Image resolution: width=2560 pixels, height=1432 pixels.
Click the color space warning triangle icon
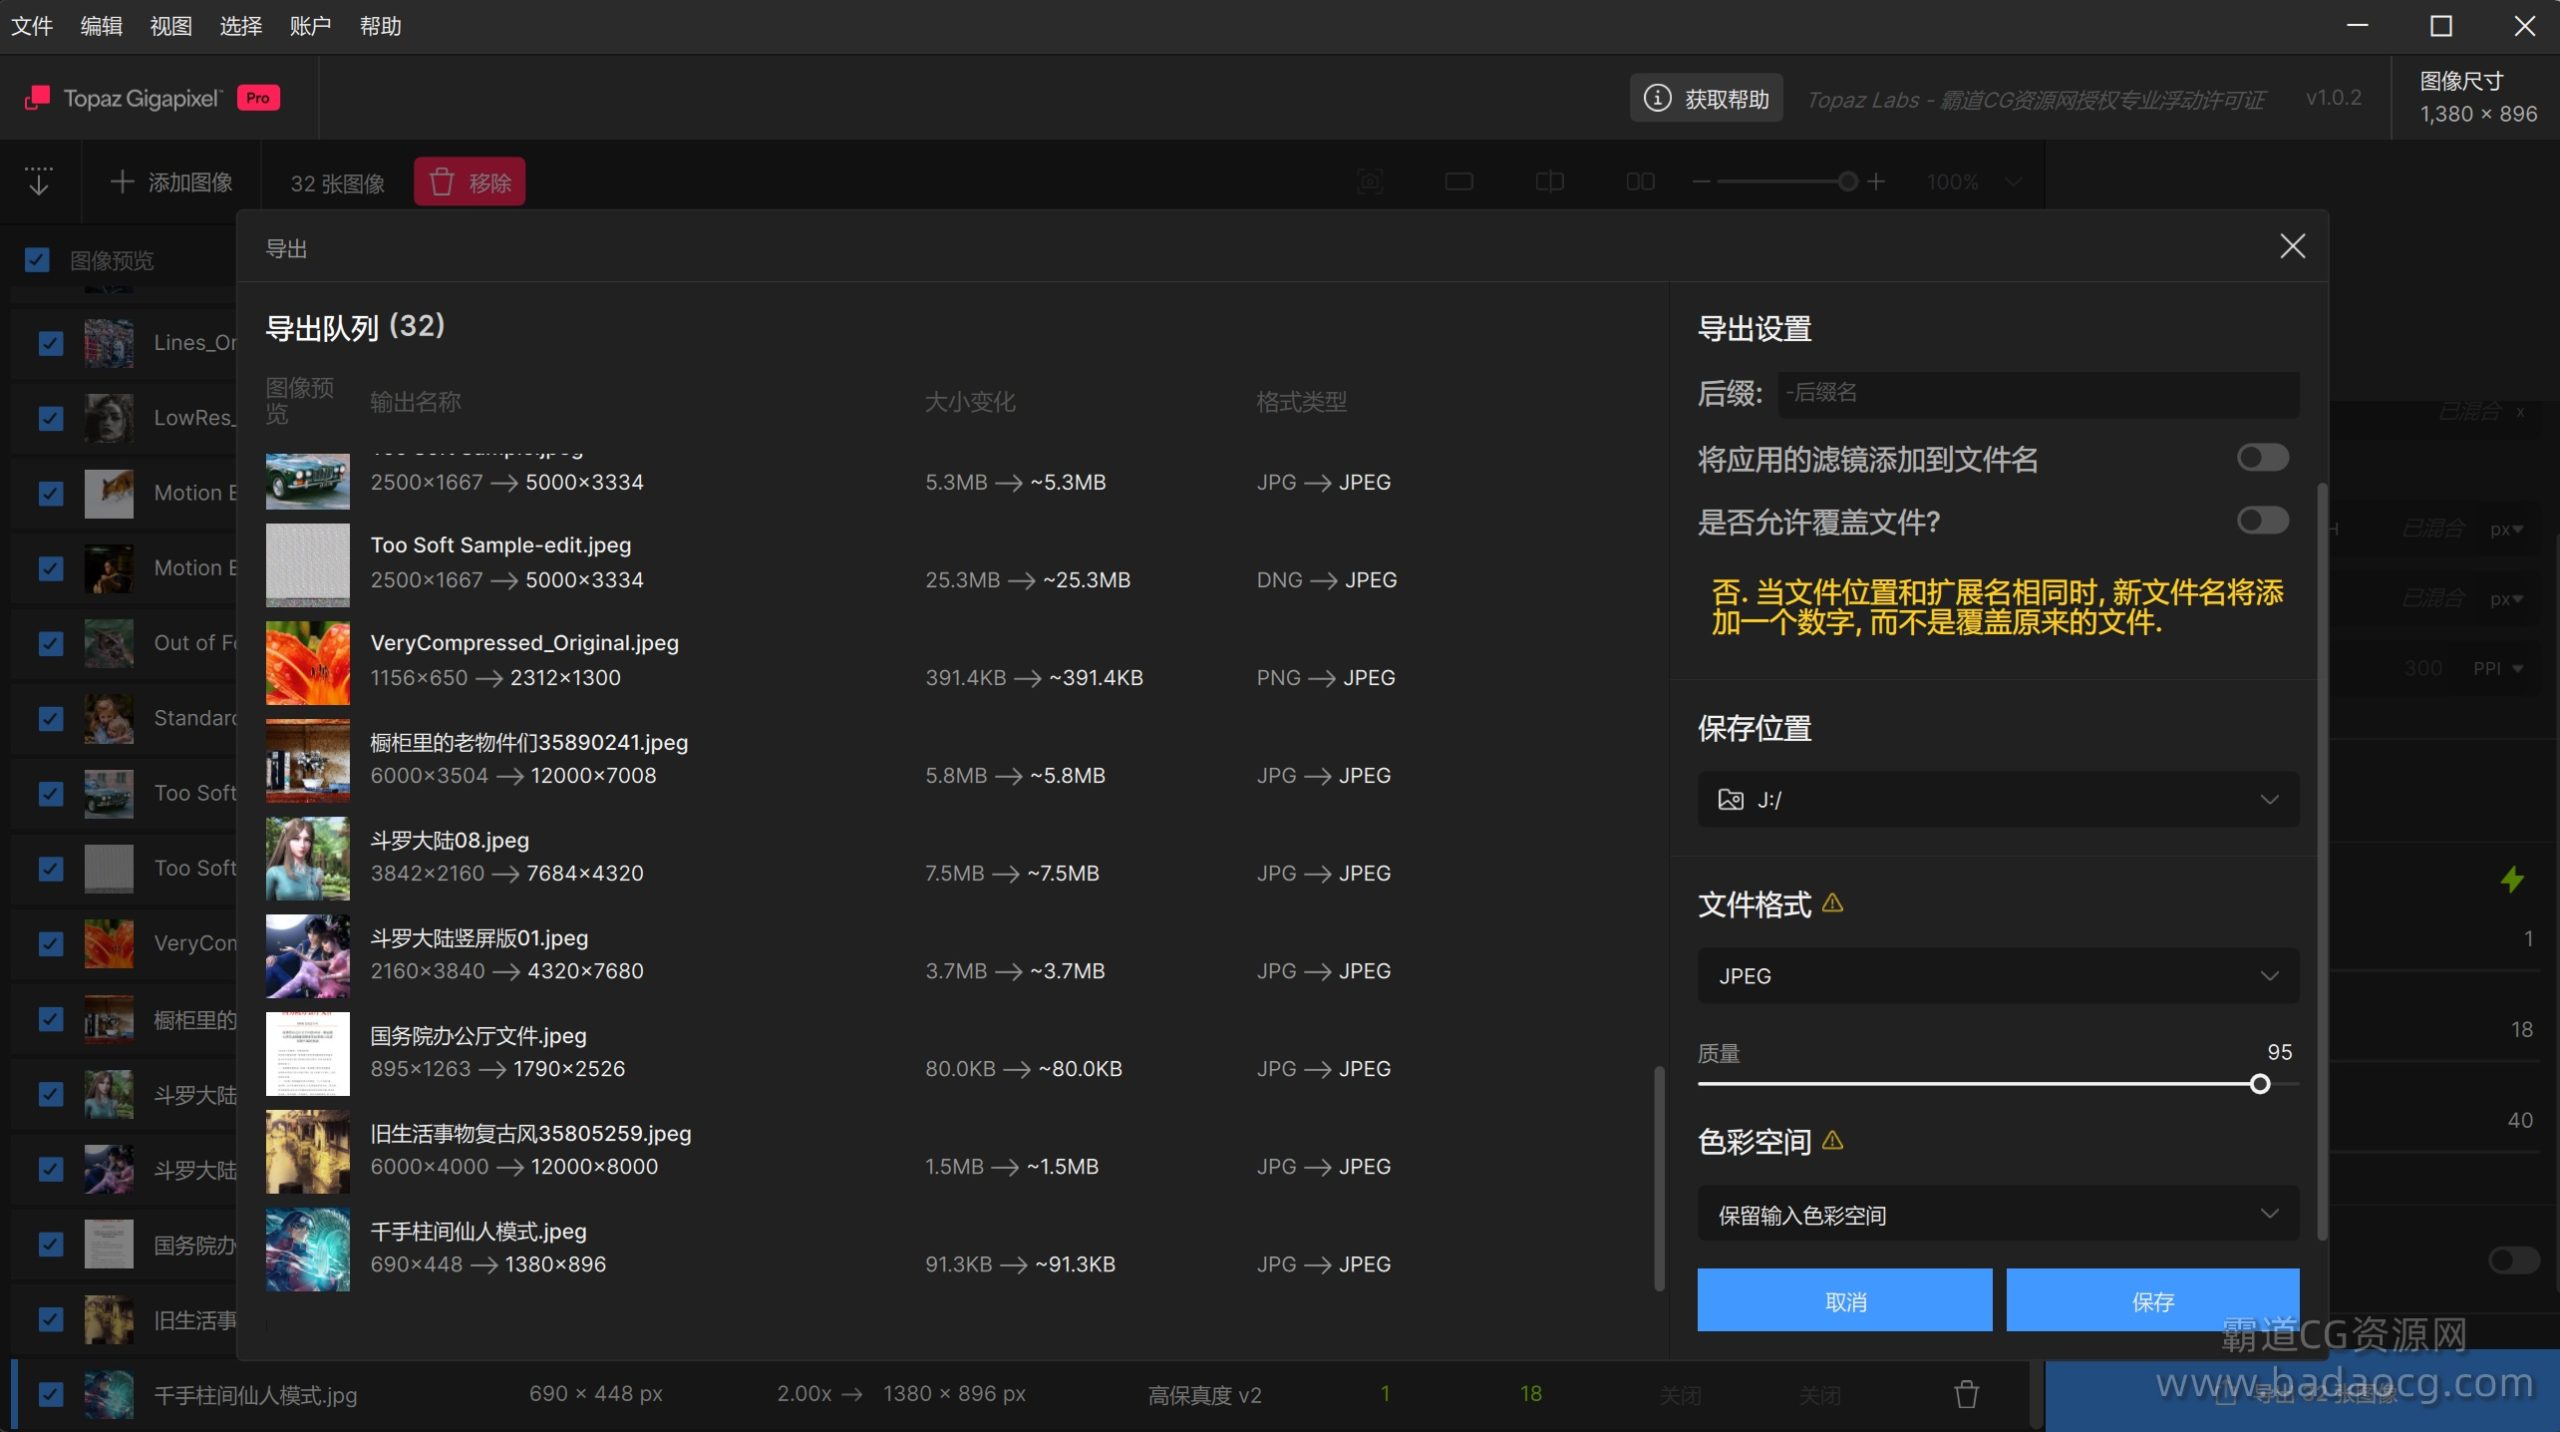1832,1140
